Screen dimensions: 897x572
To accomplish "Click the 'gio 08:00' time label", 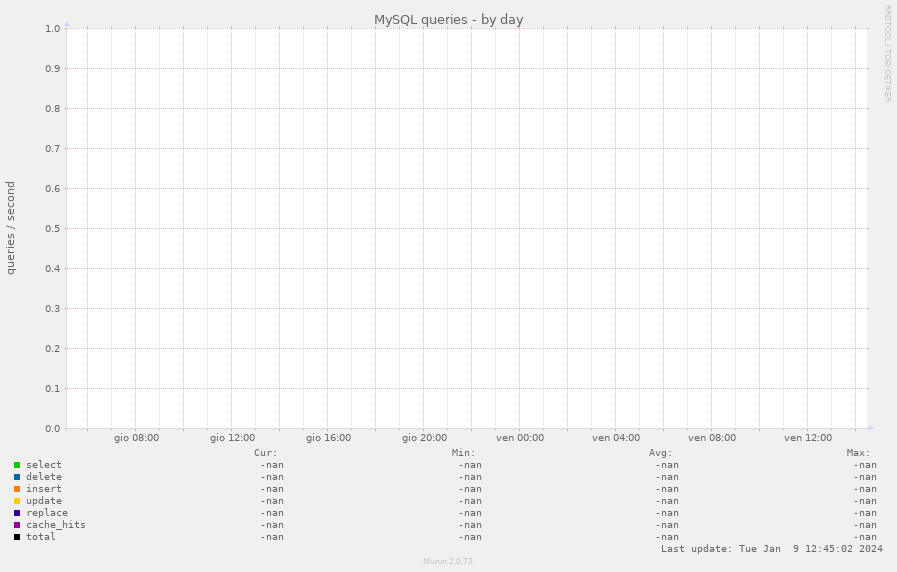I will click(x=136, y=438).
